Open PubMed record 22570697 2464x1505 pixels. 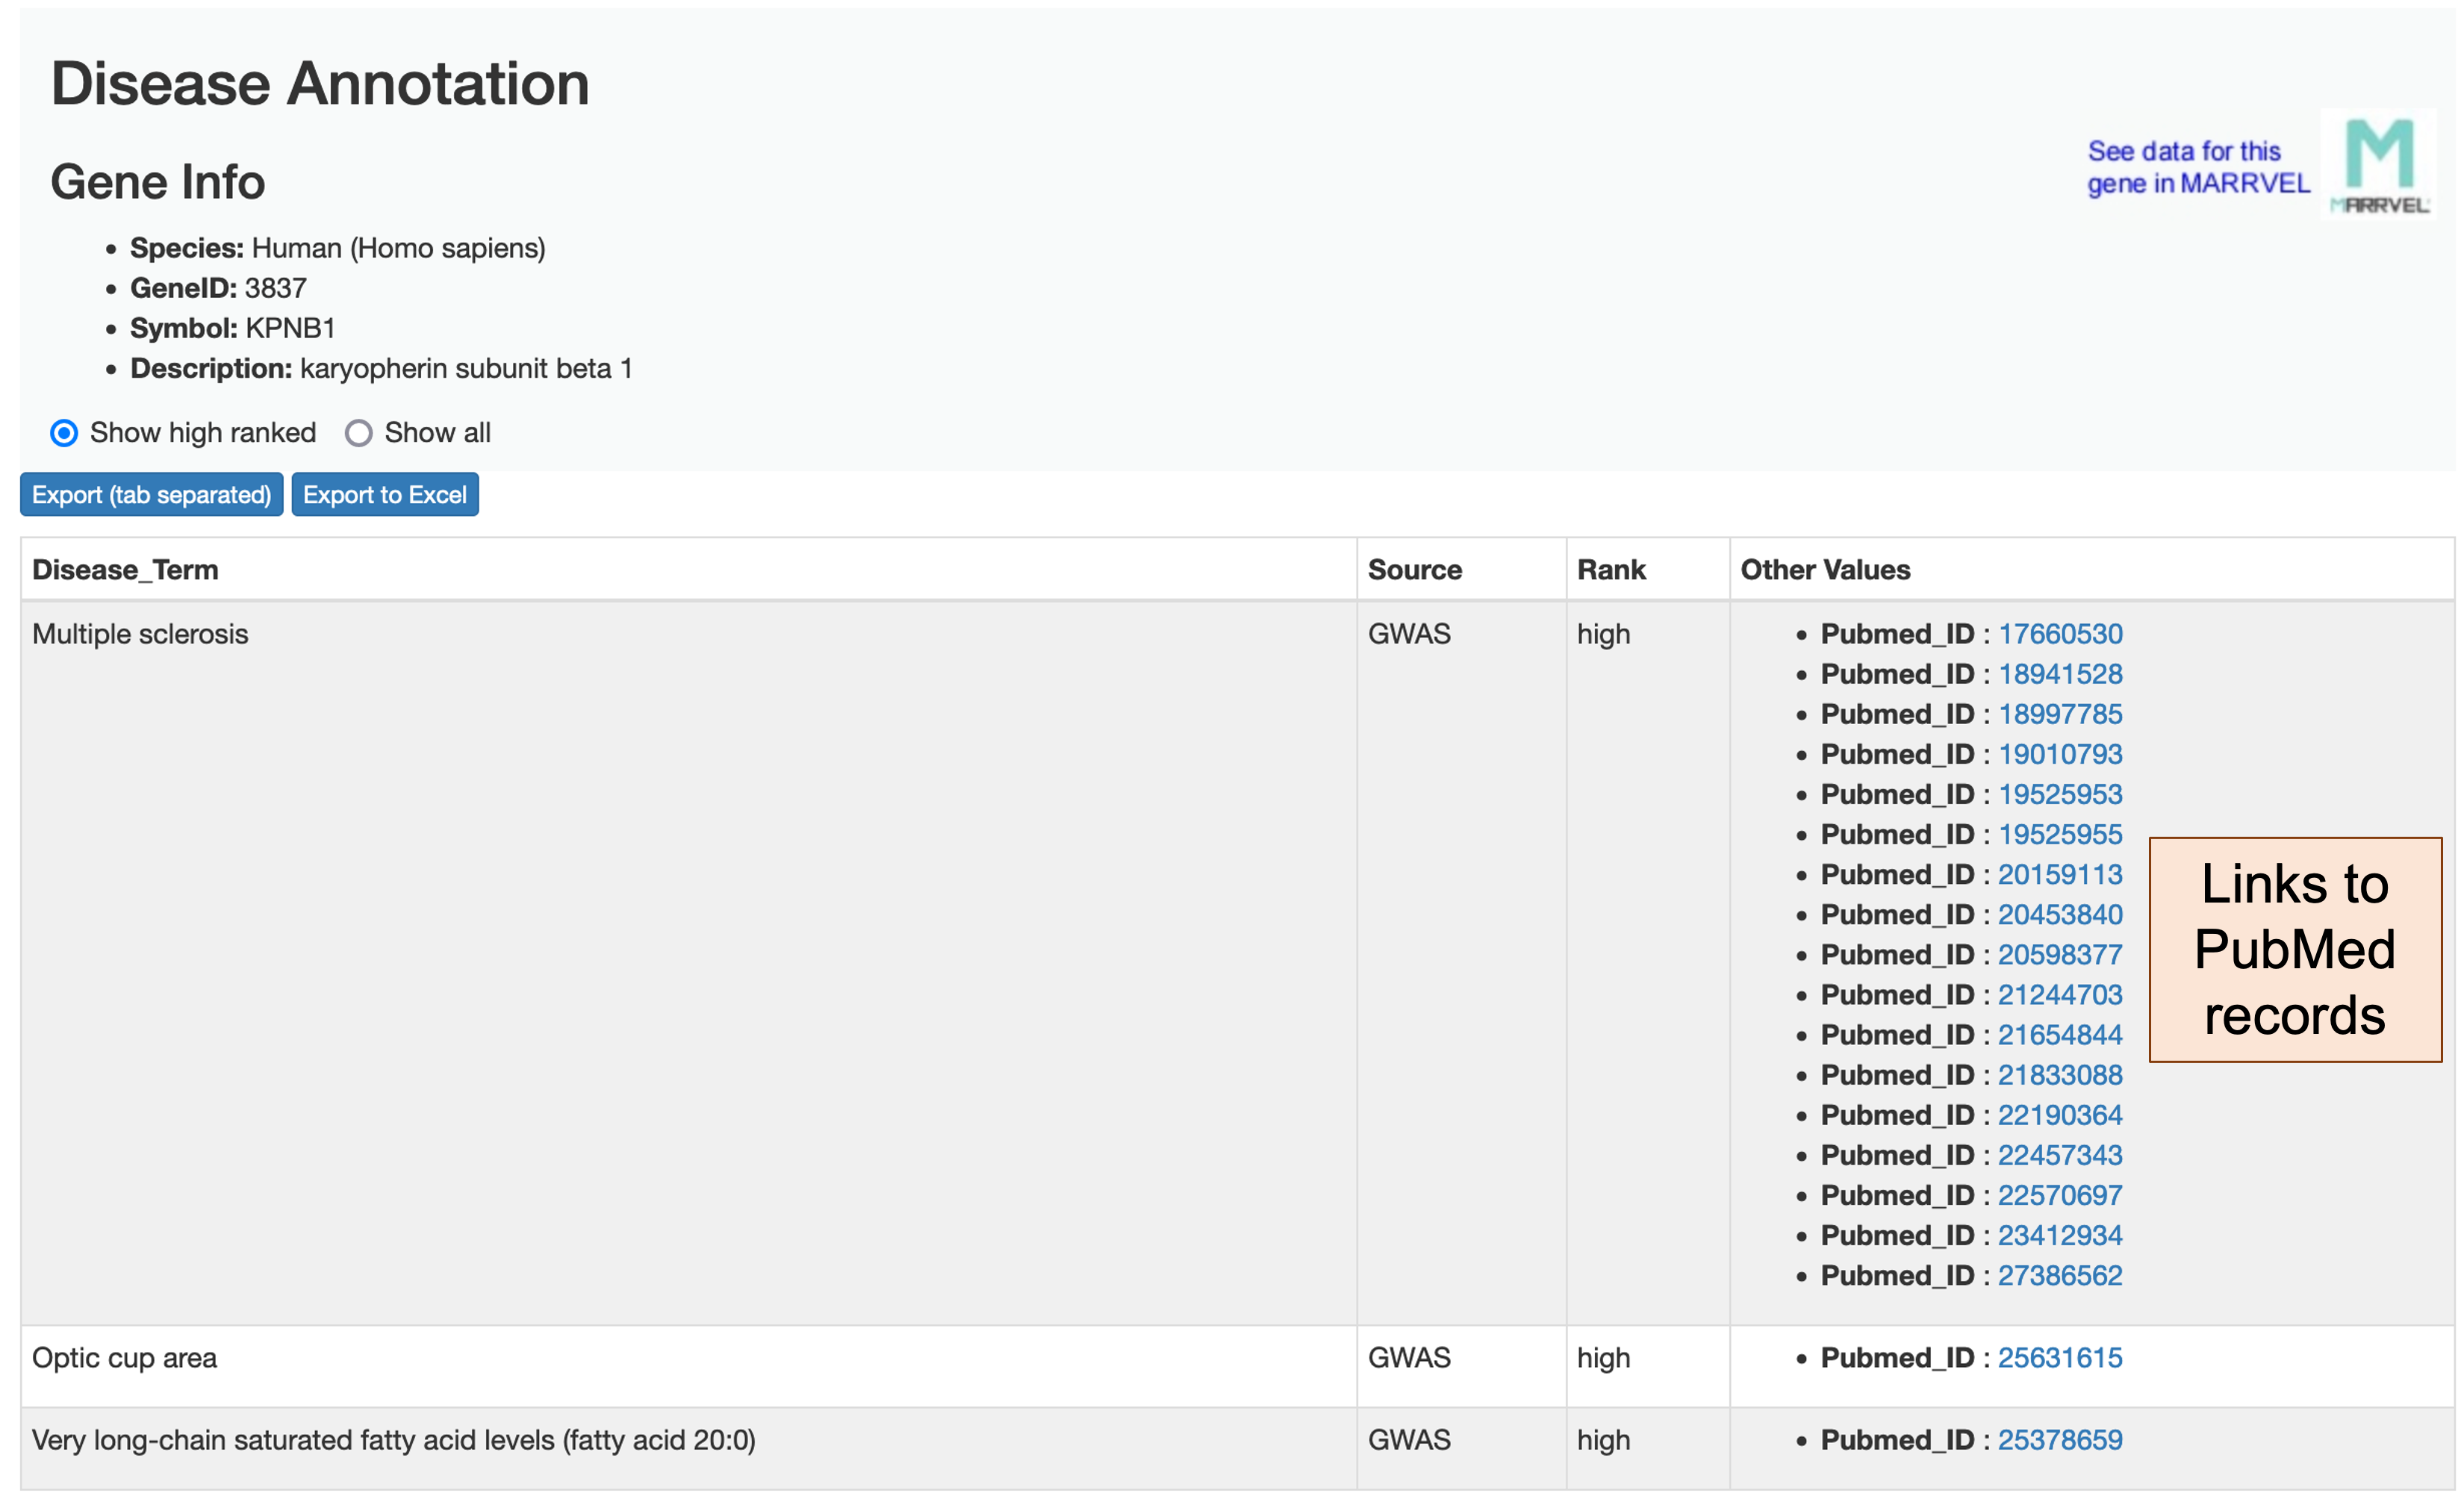point(2060,1195)
